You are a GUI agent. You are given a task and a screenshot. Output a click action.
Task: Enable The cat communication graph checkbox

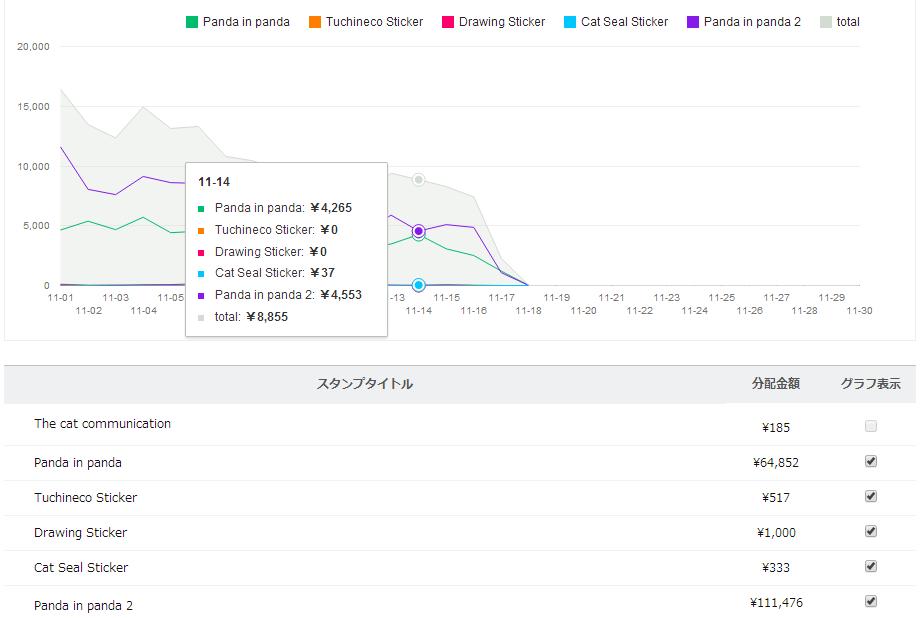[871, 426]
